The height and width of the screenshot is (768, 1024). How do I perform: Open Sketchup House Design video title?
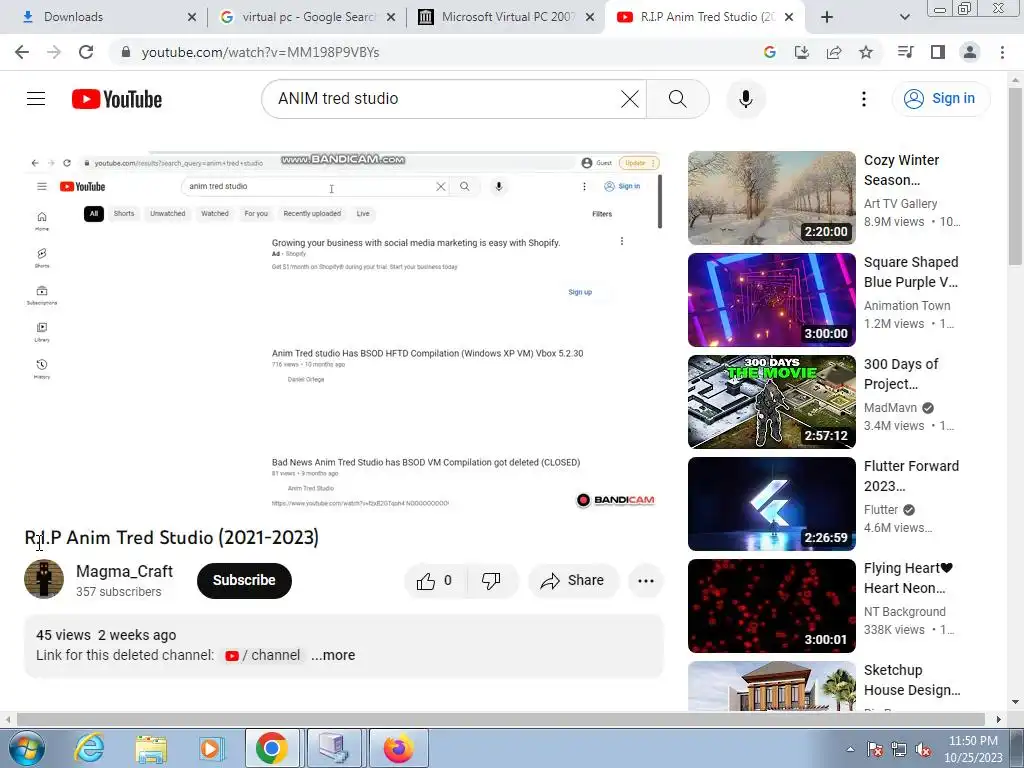point(912,680)
